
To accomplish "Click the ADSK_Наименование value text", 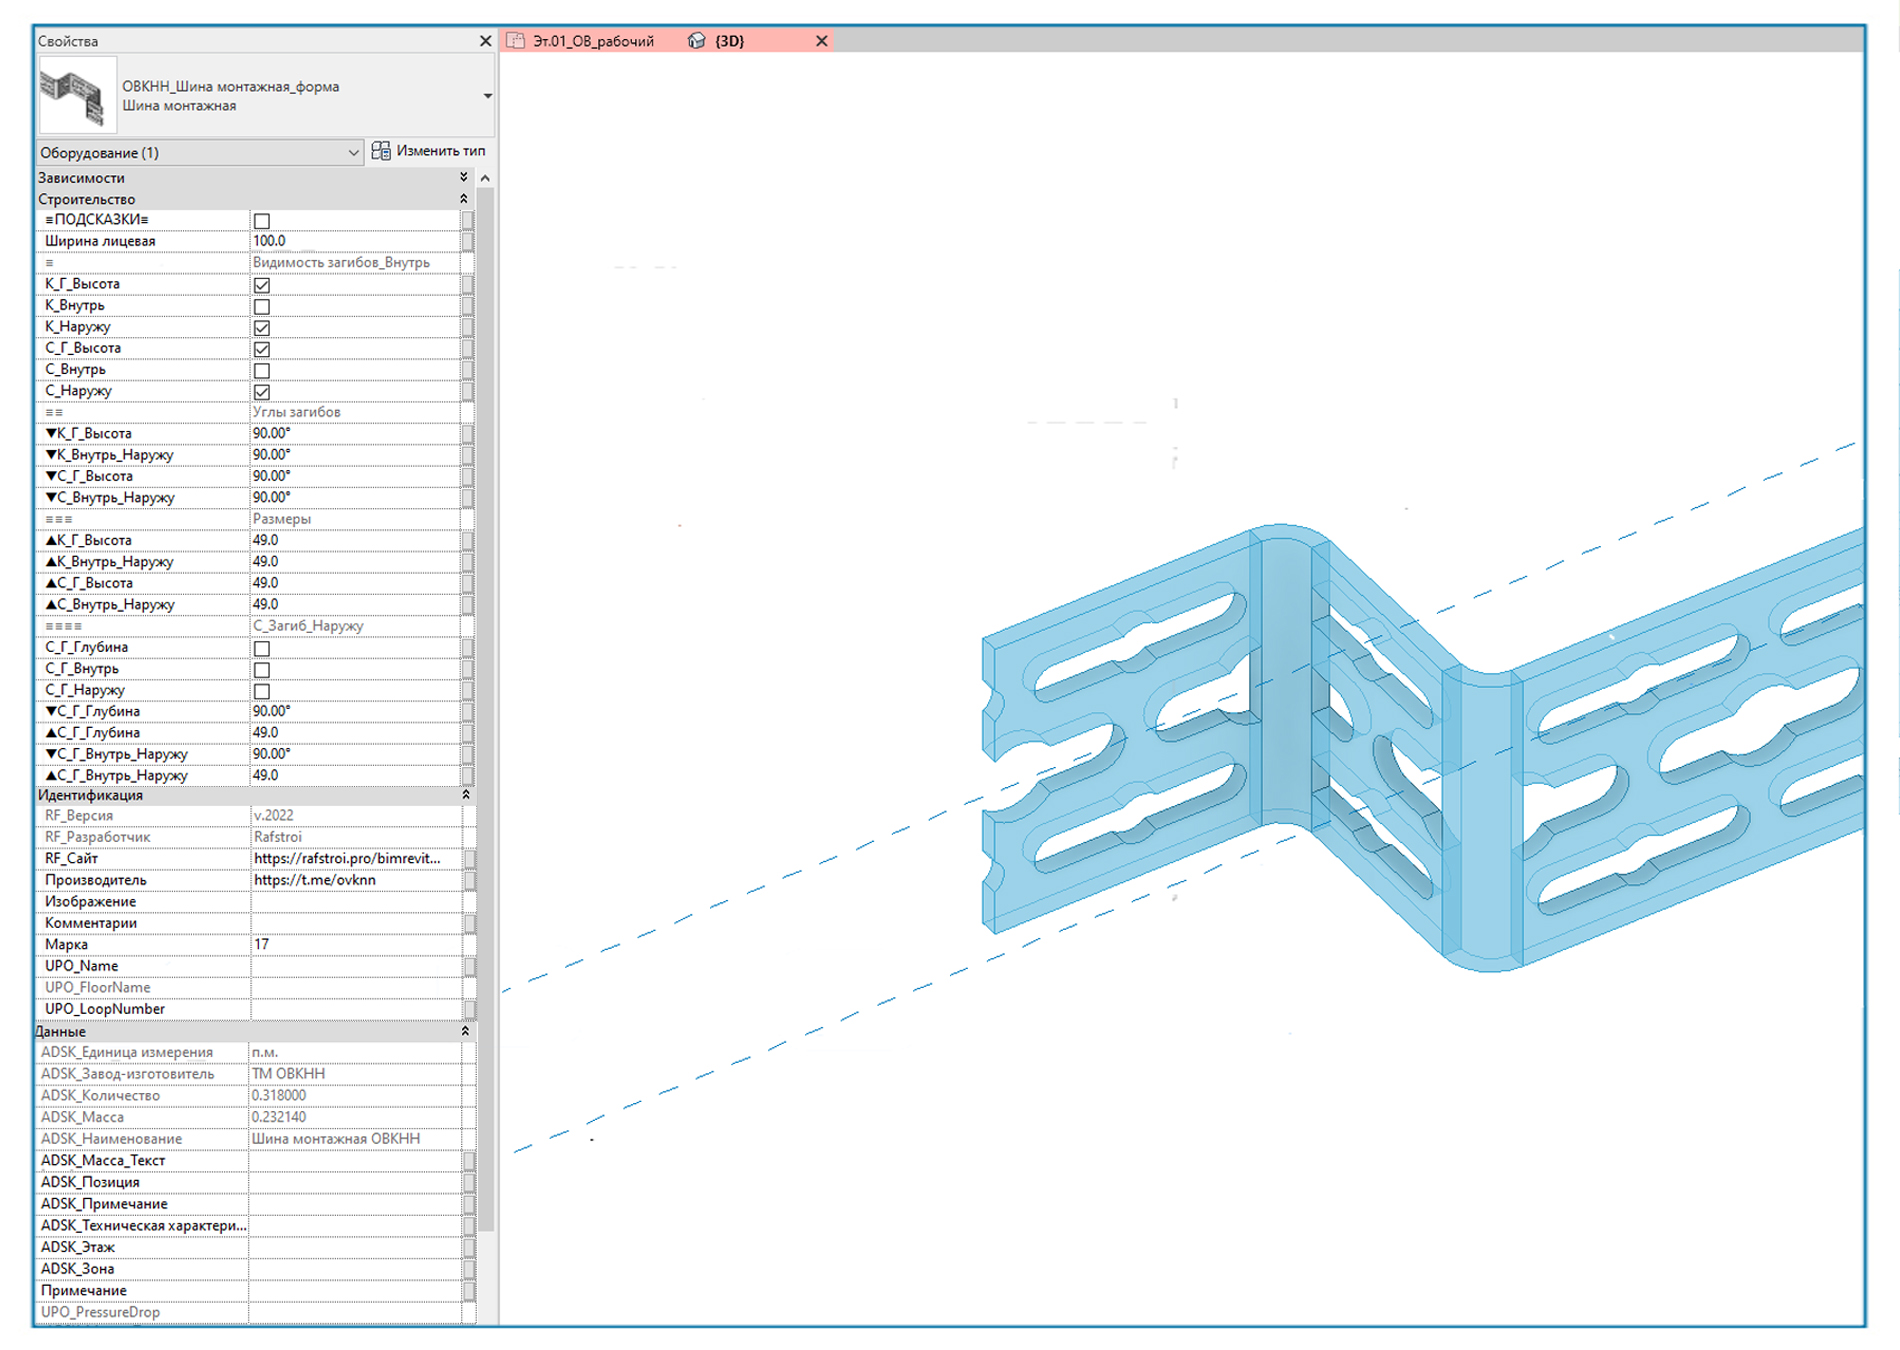I will (336, 1139).
